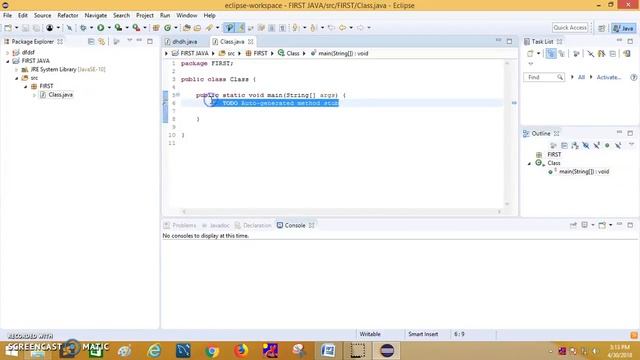This screenshot has height=360, width=640.
Task: Collapse the FIRST JAVA project node
Action: [x=7, y=61]
